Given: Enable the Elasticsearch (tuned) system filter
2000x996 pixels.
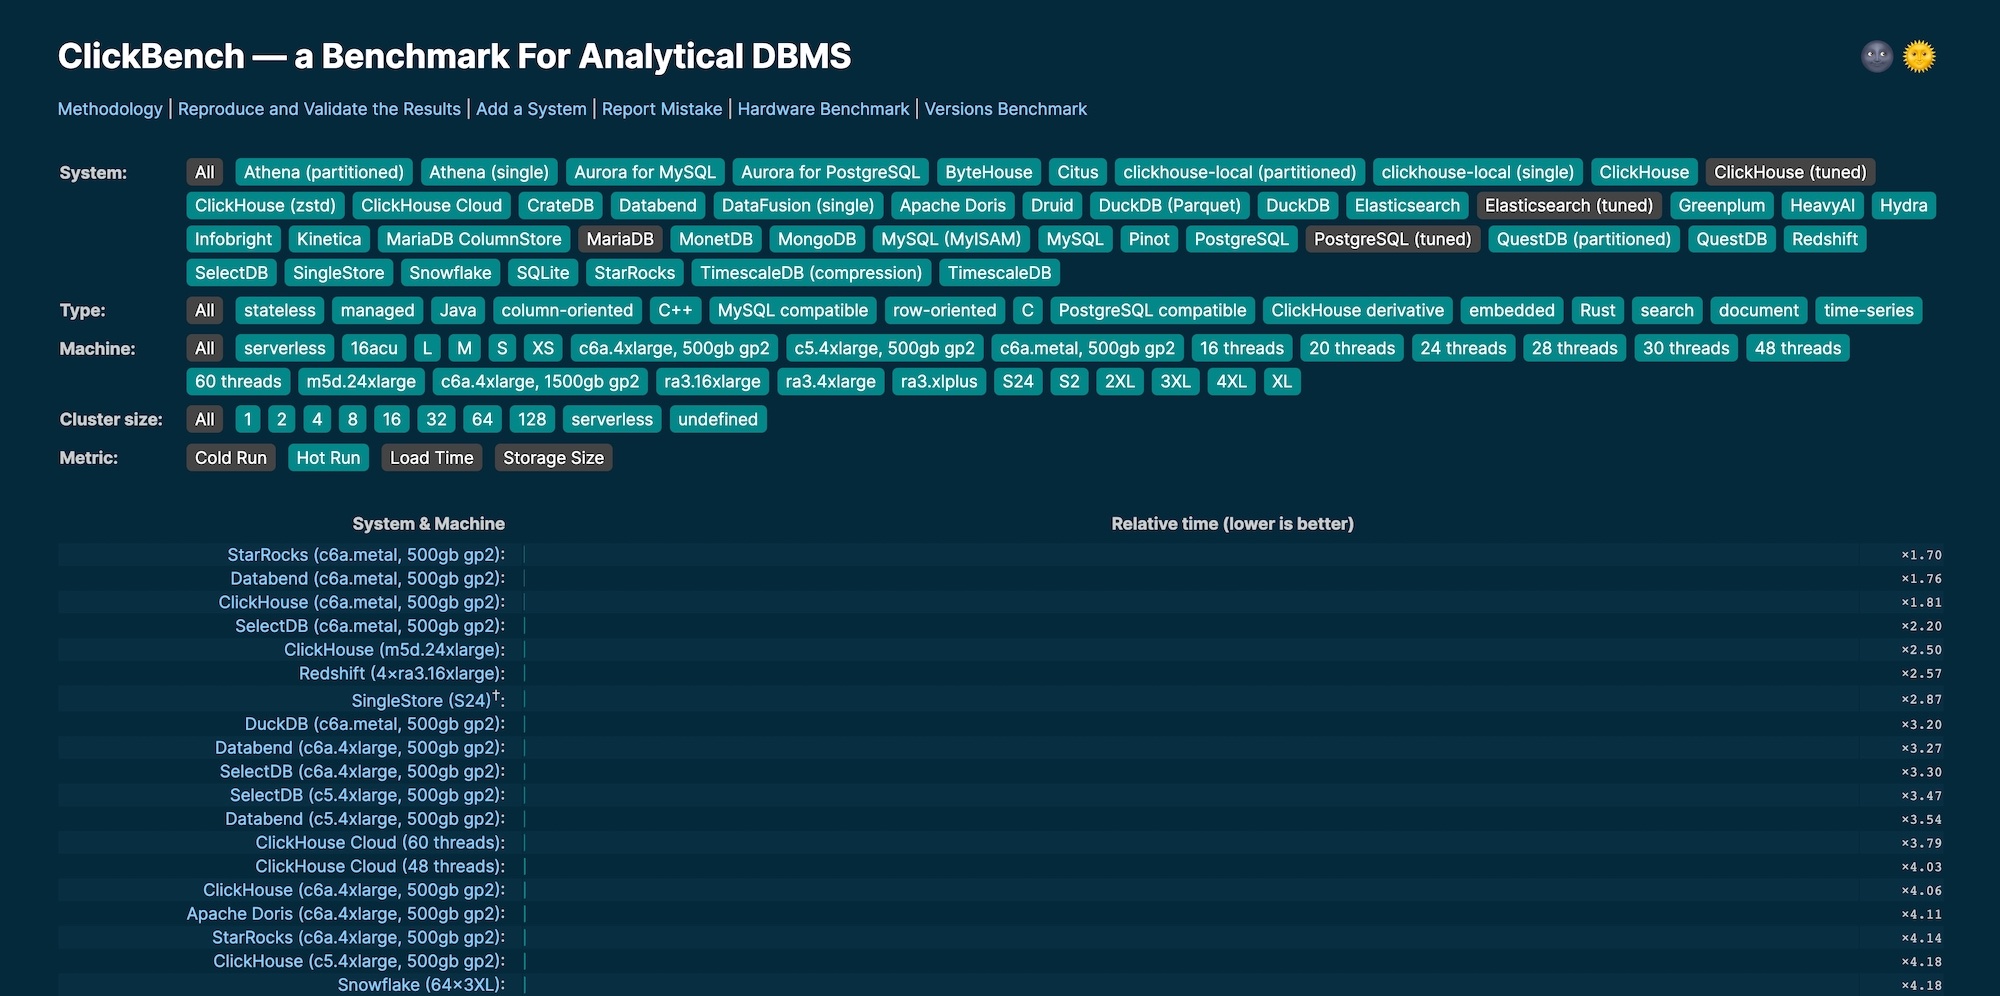Looking at the screenshot, I should 1568,206.
